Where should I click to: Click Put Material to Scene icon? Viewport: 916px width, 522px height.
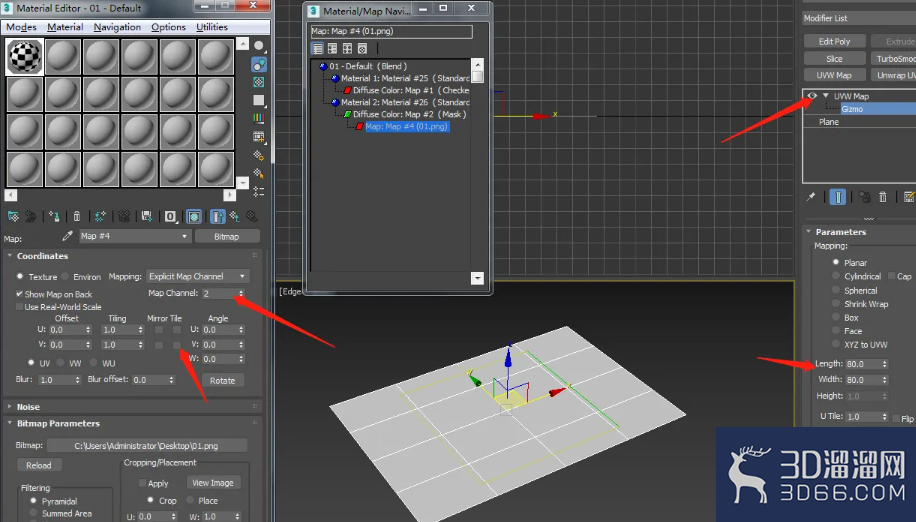31,217
